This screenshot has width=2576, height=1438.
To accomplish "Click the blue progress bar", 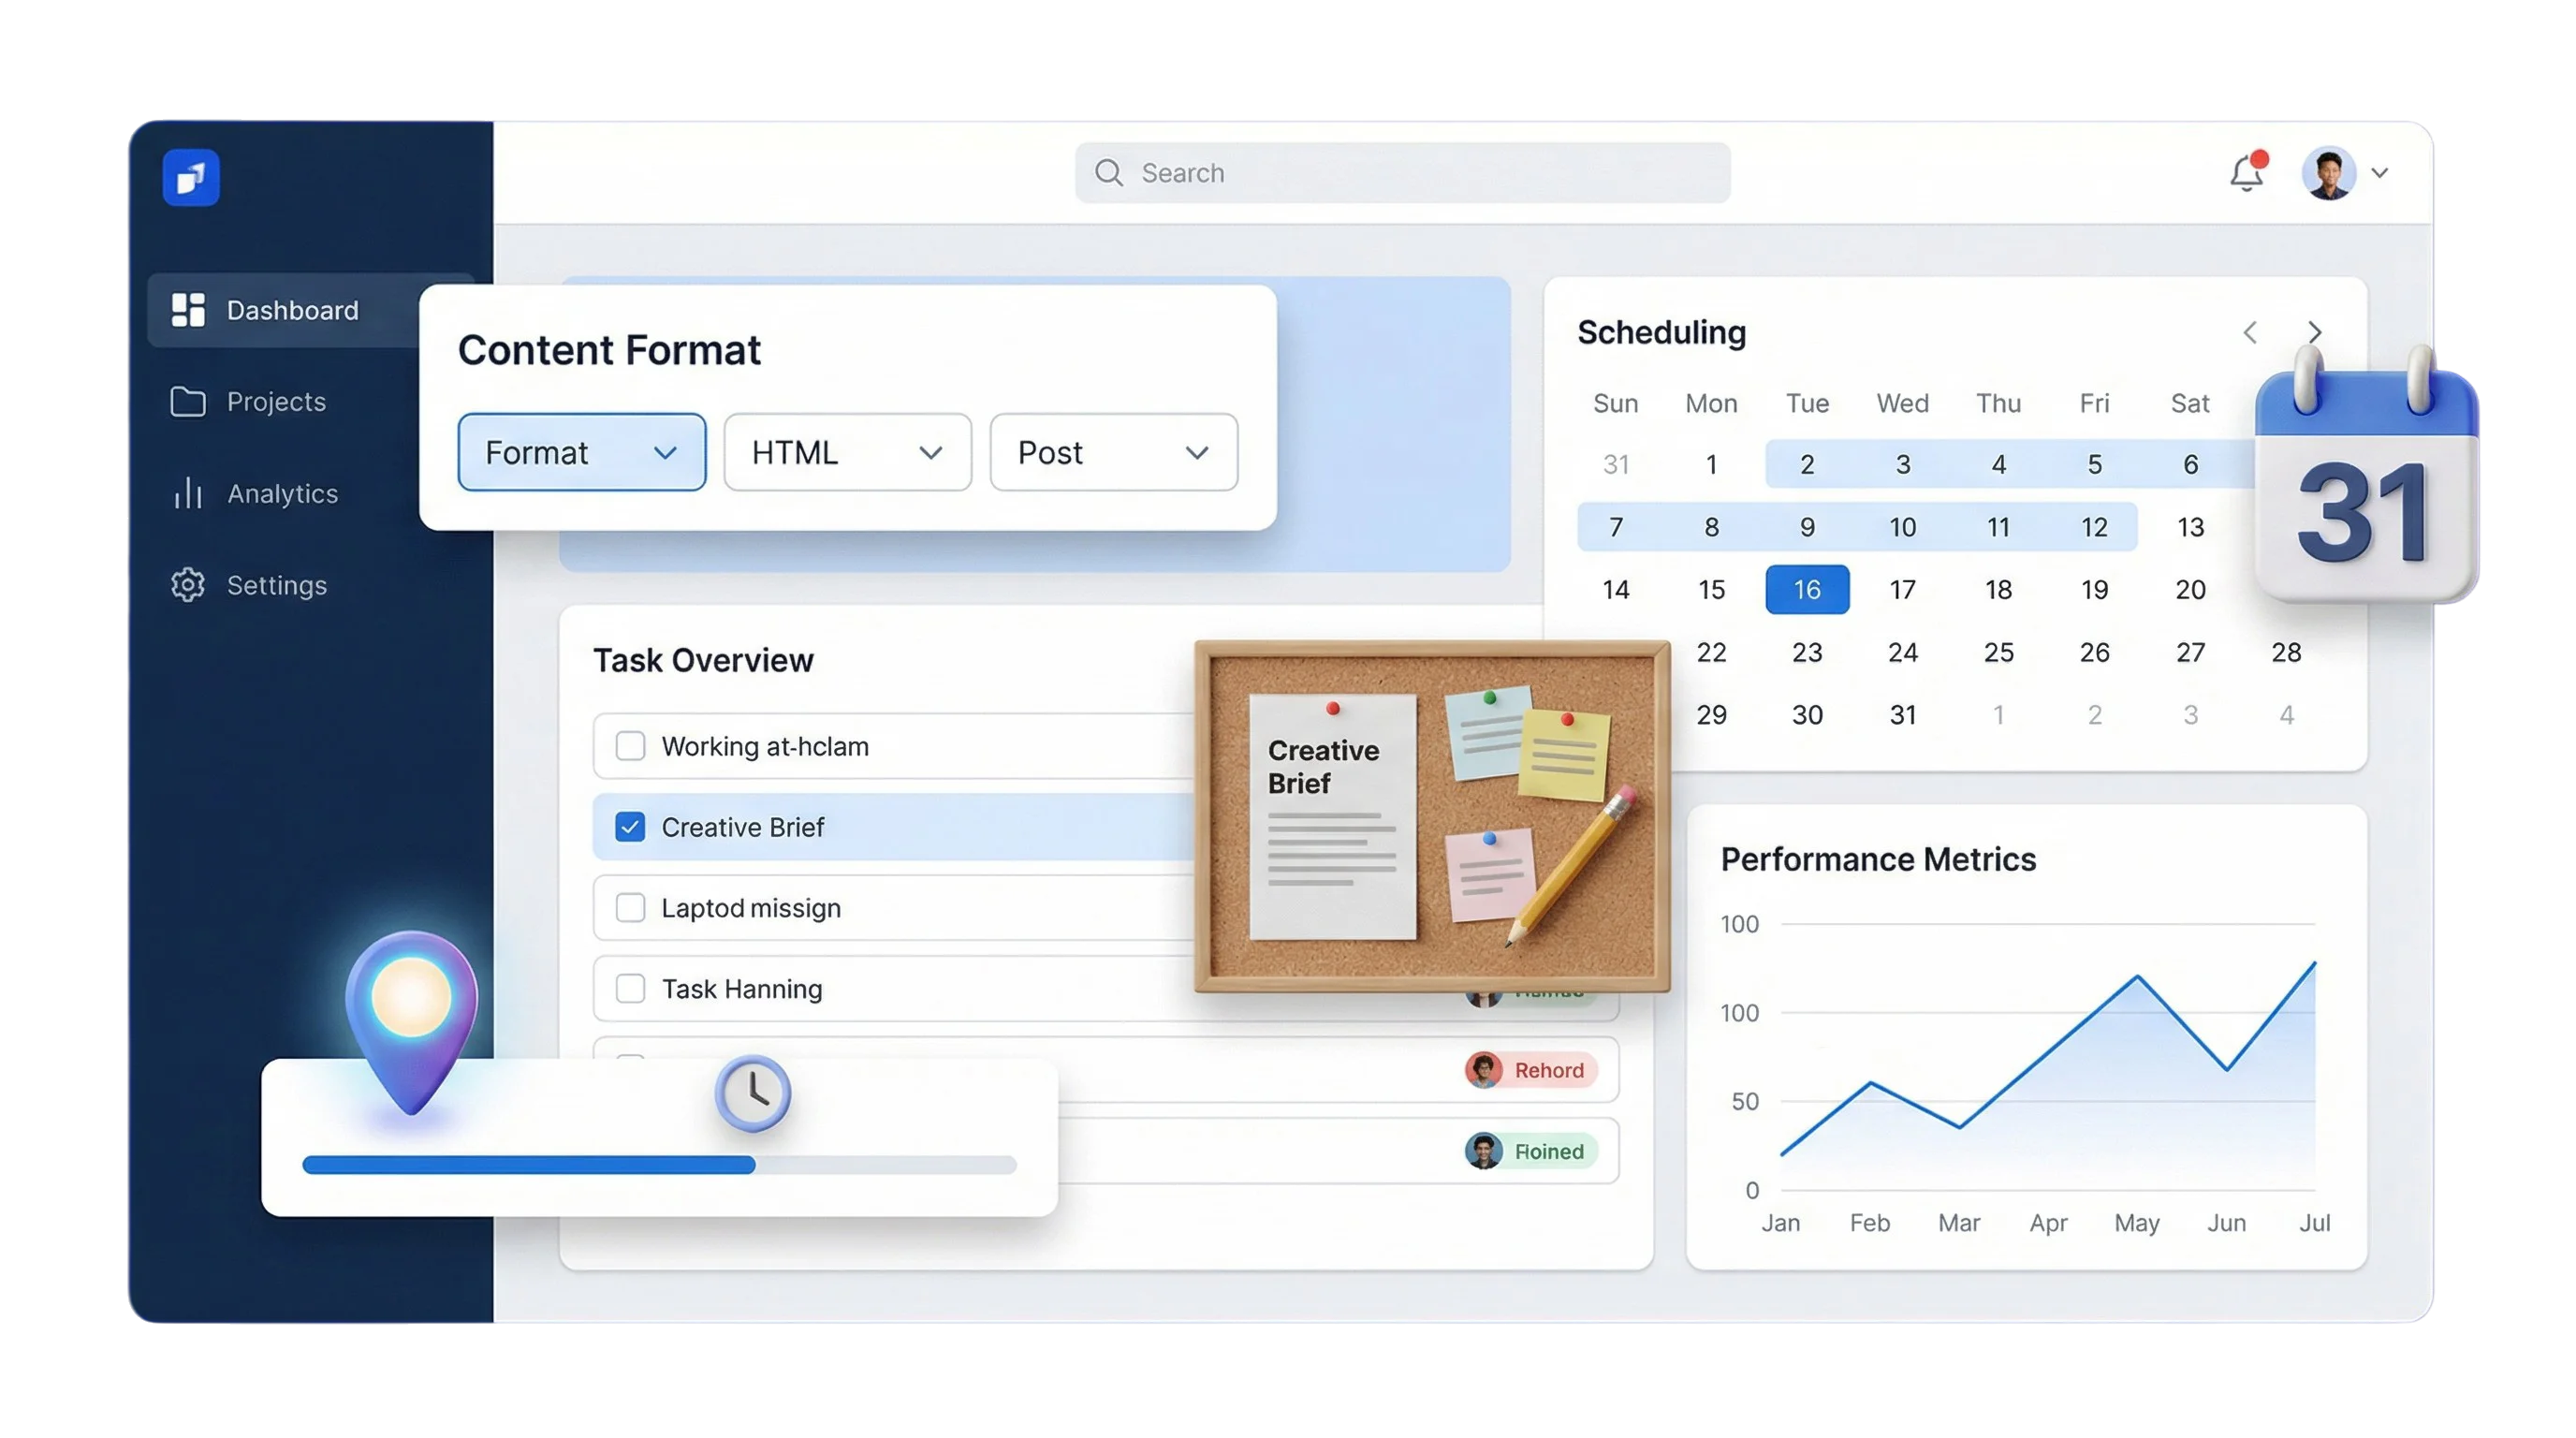I will tap(528, 1165).
